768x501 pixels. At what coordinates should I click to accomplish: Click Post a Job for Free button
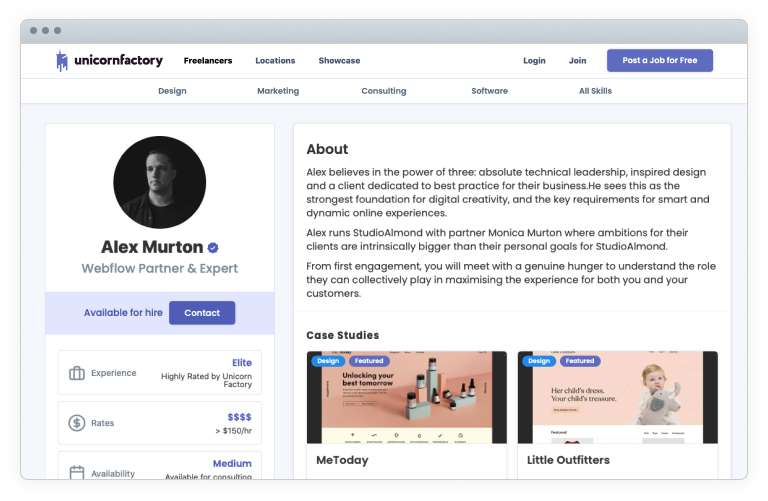(660, 60)
